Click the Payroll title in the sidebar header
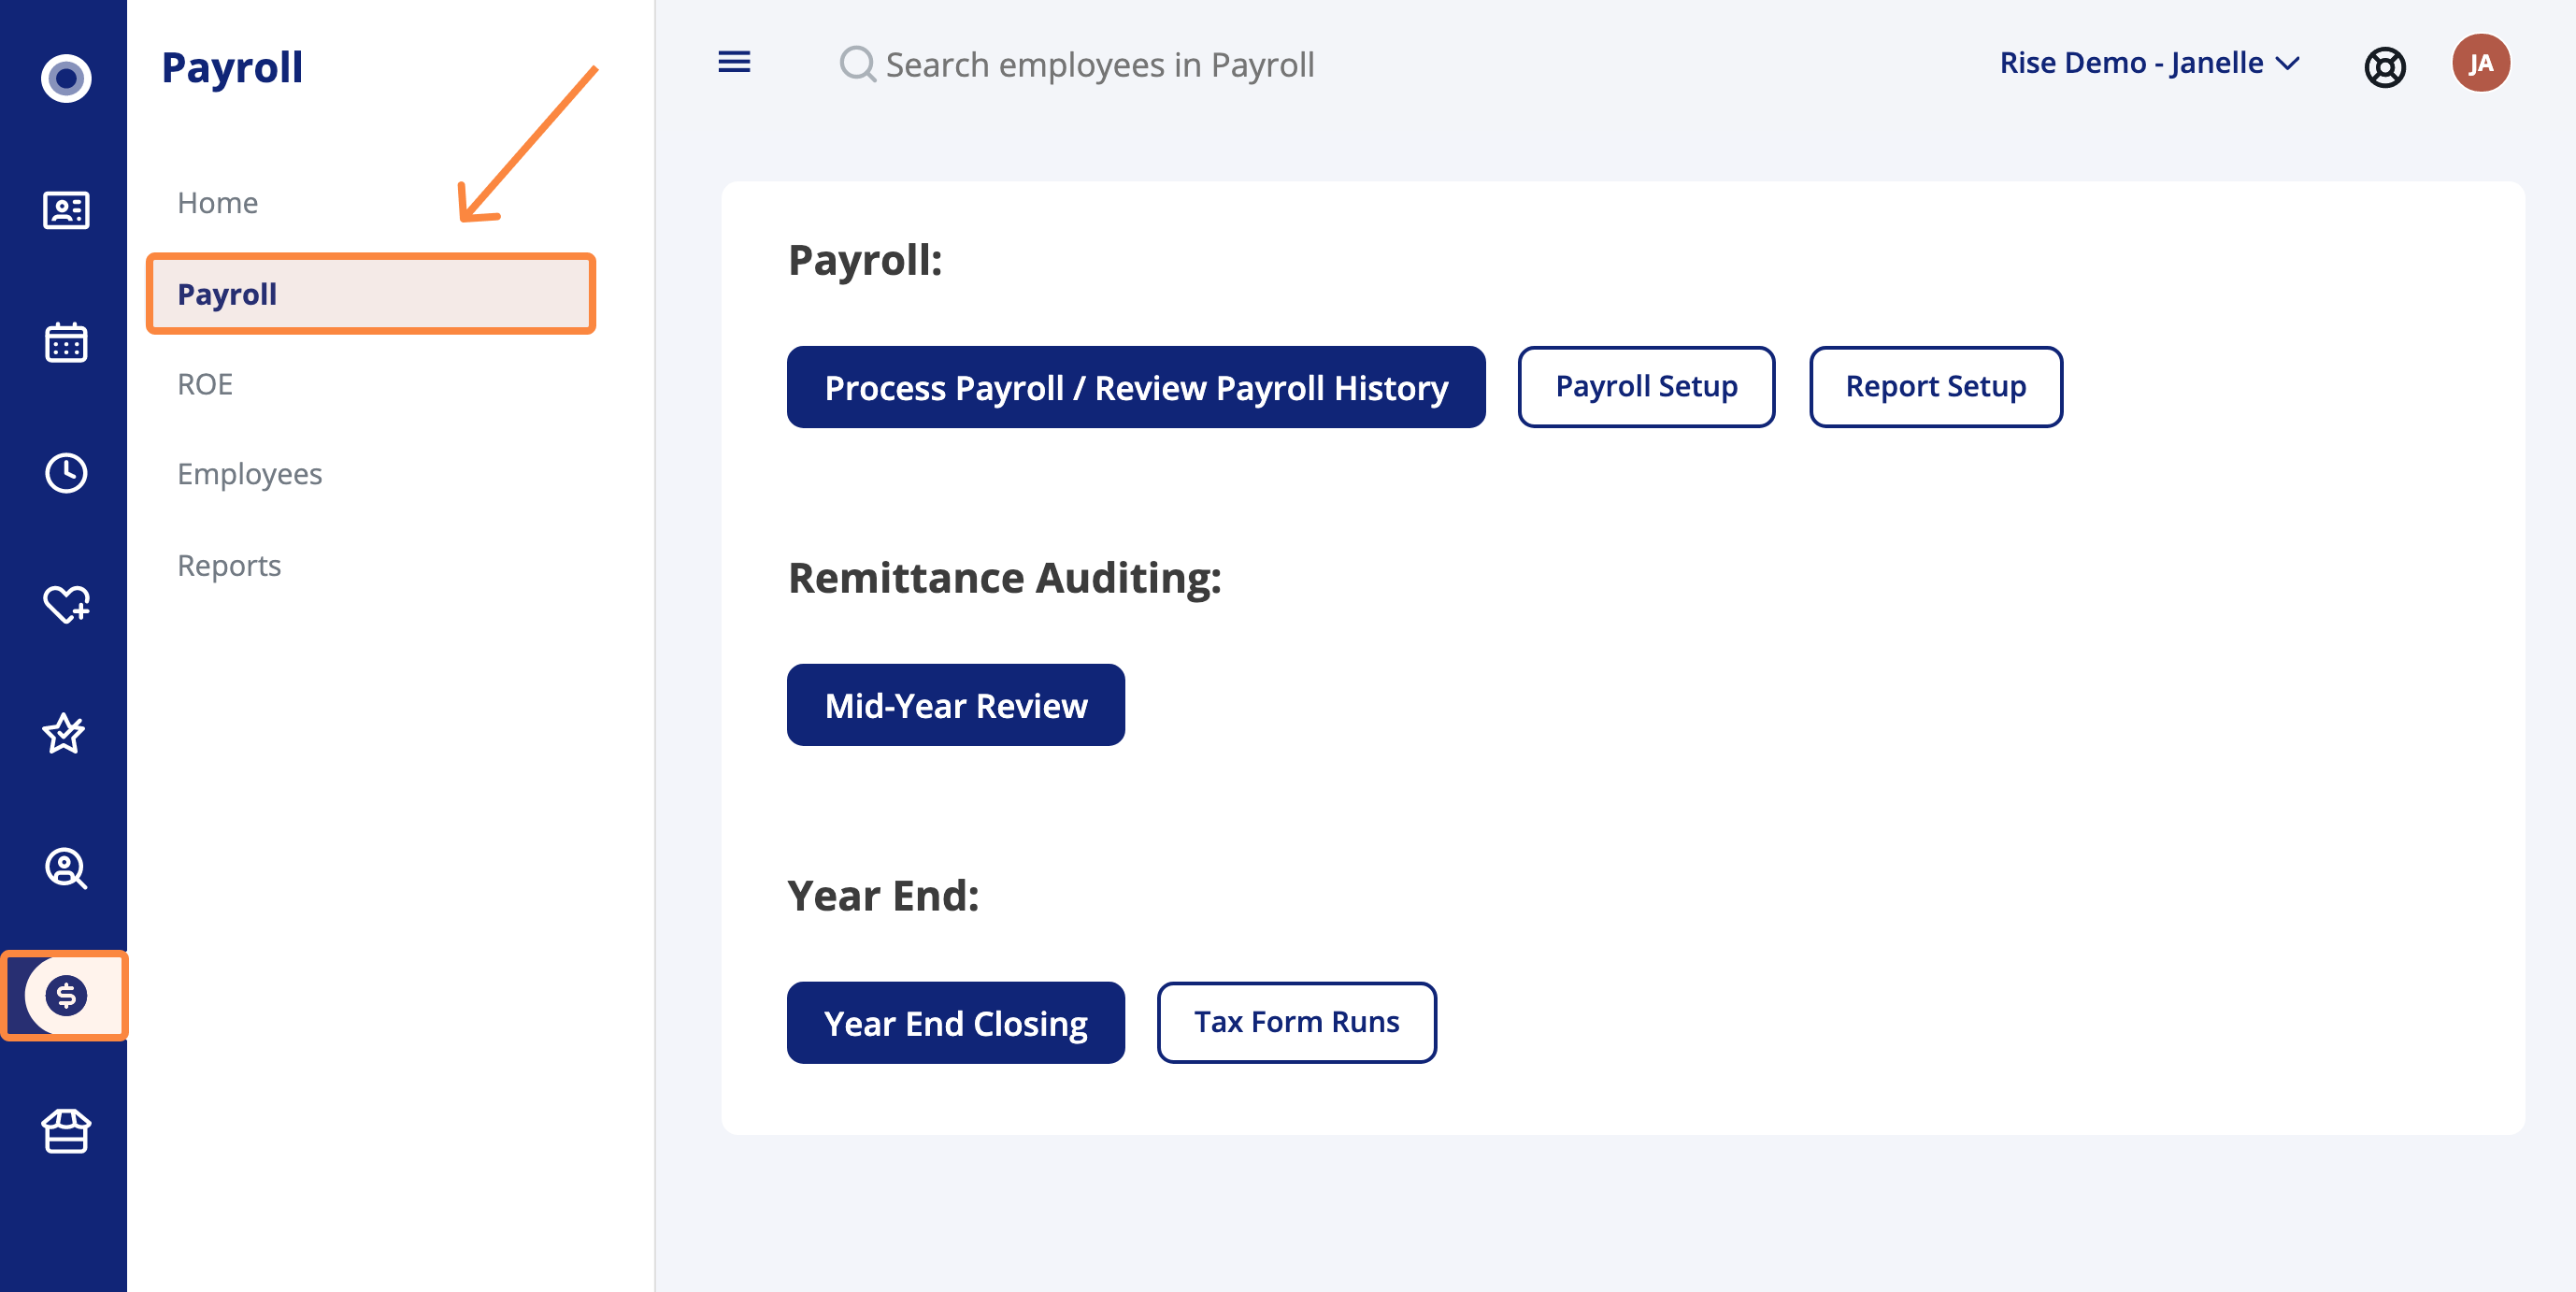 tap(232, 68)
